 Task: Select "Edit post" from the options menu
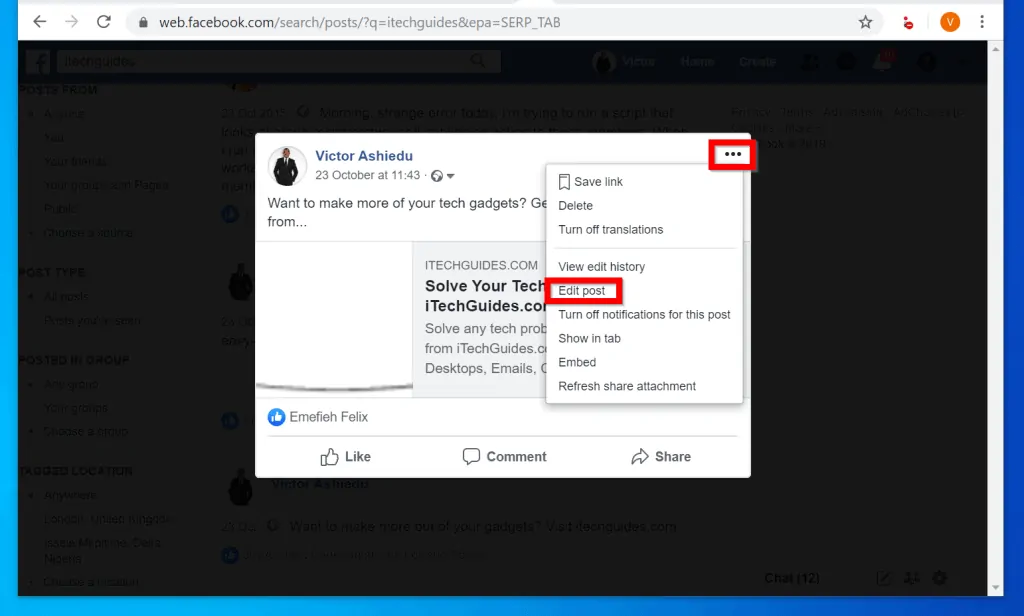point(583,291)
